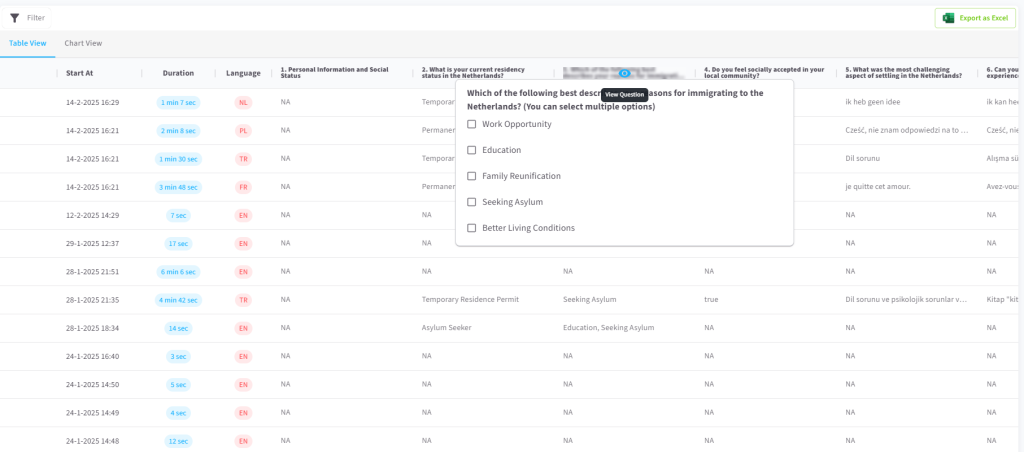
Task: Click the Start At column header
Action: point(80,73)
